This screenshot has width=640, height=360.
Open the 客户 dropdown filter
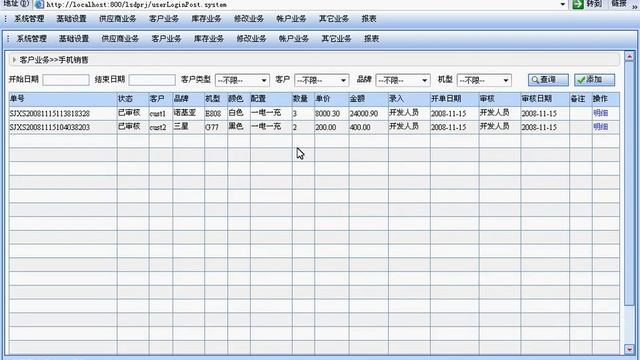point(322,80)
